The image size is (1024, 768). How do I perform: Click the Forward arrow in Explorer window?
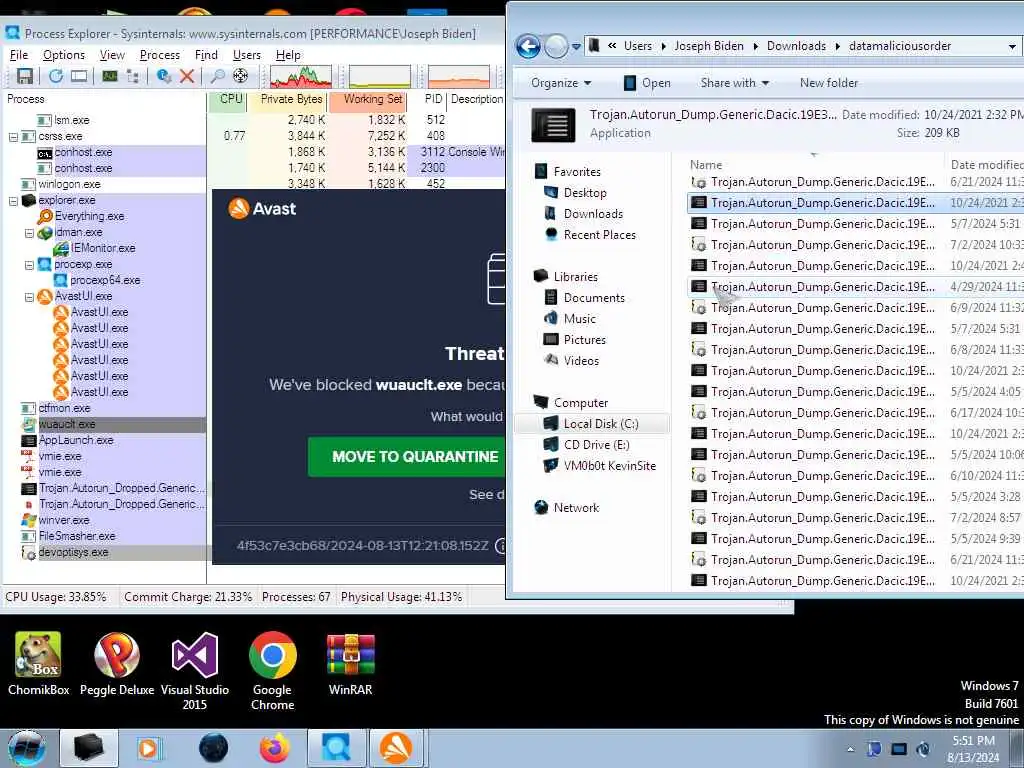pyautogui.click(x=556, y=46)
